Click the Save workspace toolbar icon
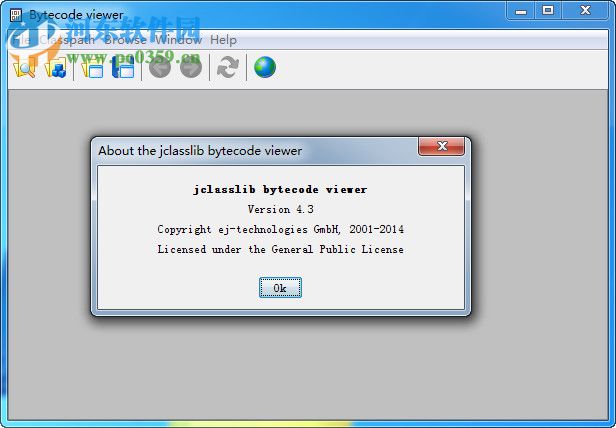616x428 pixels. click(x=123, y=67)
